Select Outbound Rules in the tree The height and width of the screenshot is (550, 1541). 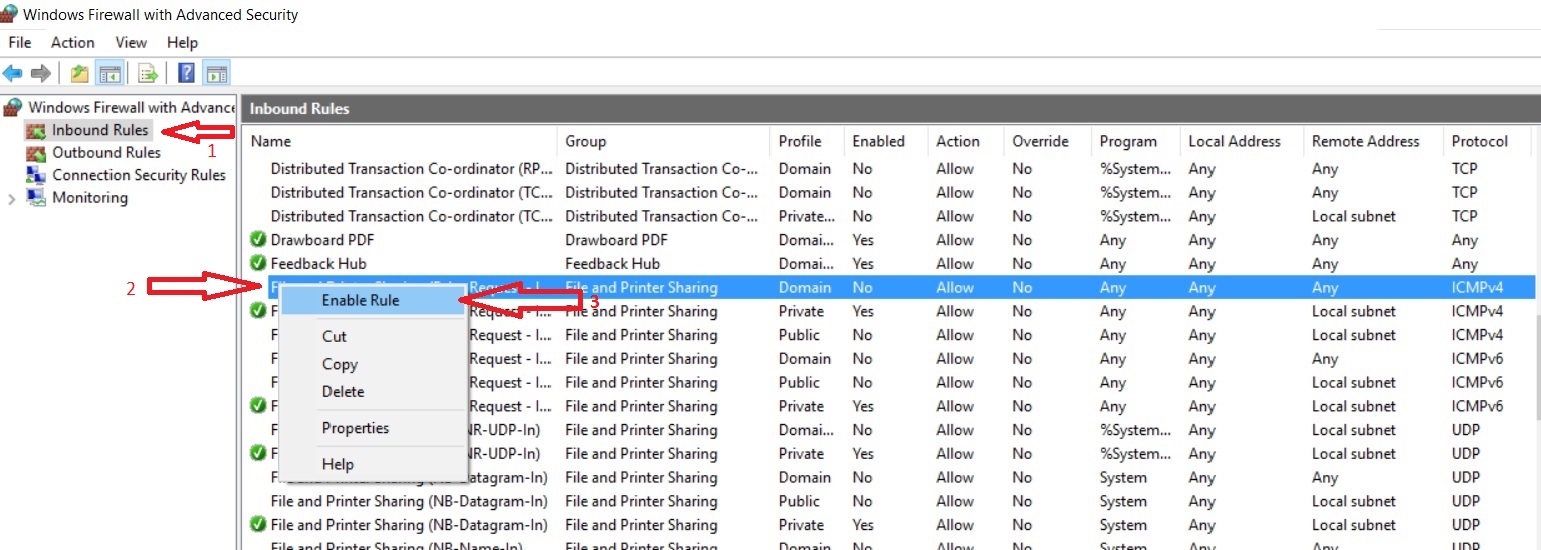(x=106, y=153)
